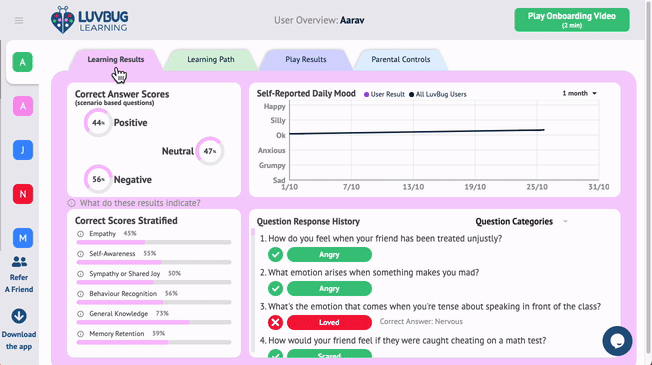Click the User Overview: Aarav heading
Image resolution: width=652 pixels, height=365 pixels.
319,20
